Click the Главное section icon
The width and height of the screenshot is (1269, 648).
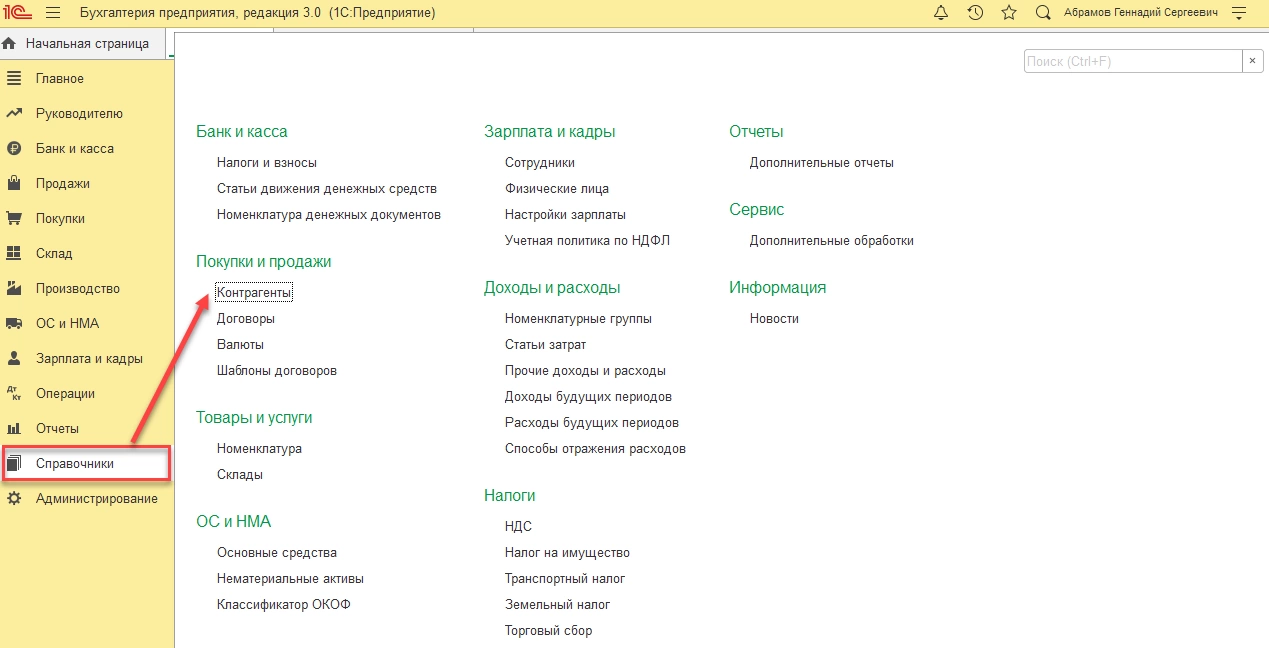click(x=14, y=79)
